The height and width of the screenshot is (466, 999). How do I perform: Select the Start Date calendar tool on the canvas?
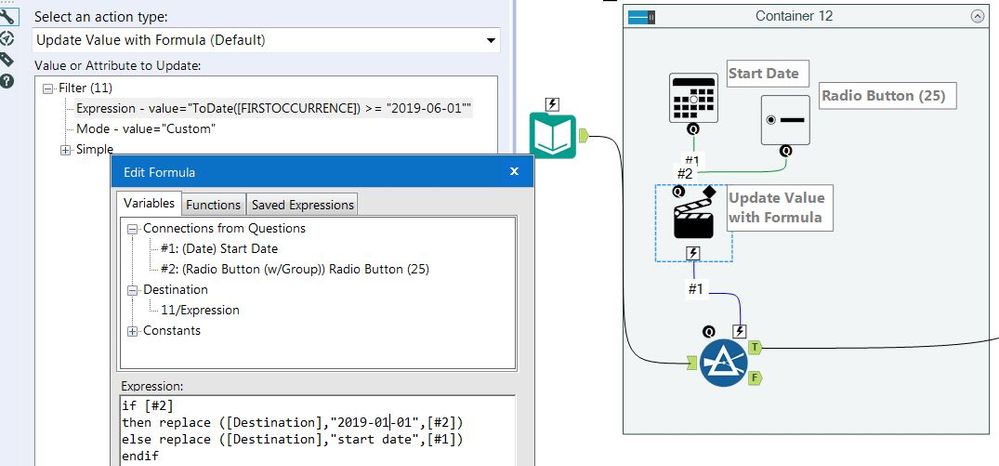[x=693, y=98]
